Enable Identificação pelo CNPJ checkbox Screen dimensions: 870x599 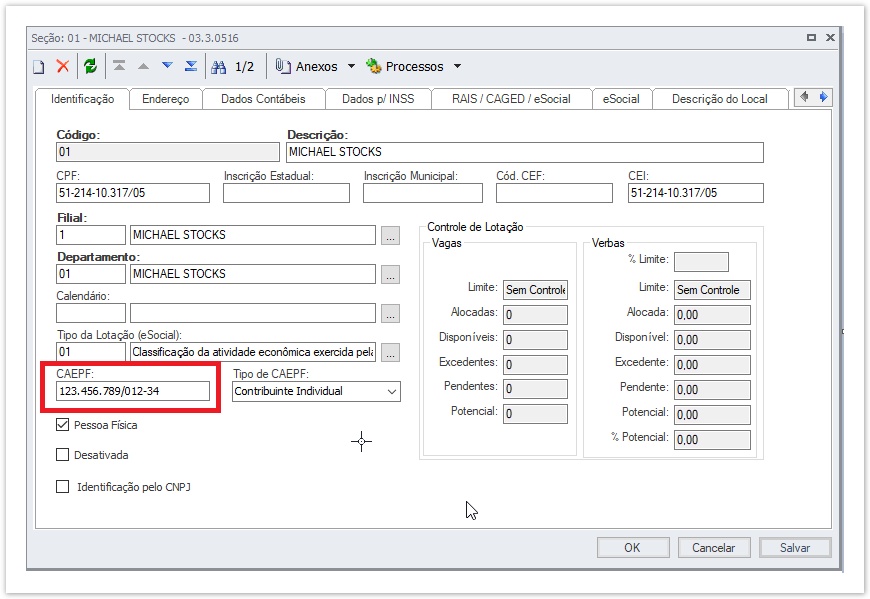click(x=63, y=486)
